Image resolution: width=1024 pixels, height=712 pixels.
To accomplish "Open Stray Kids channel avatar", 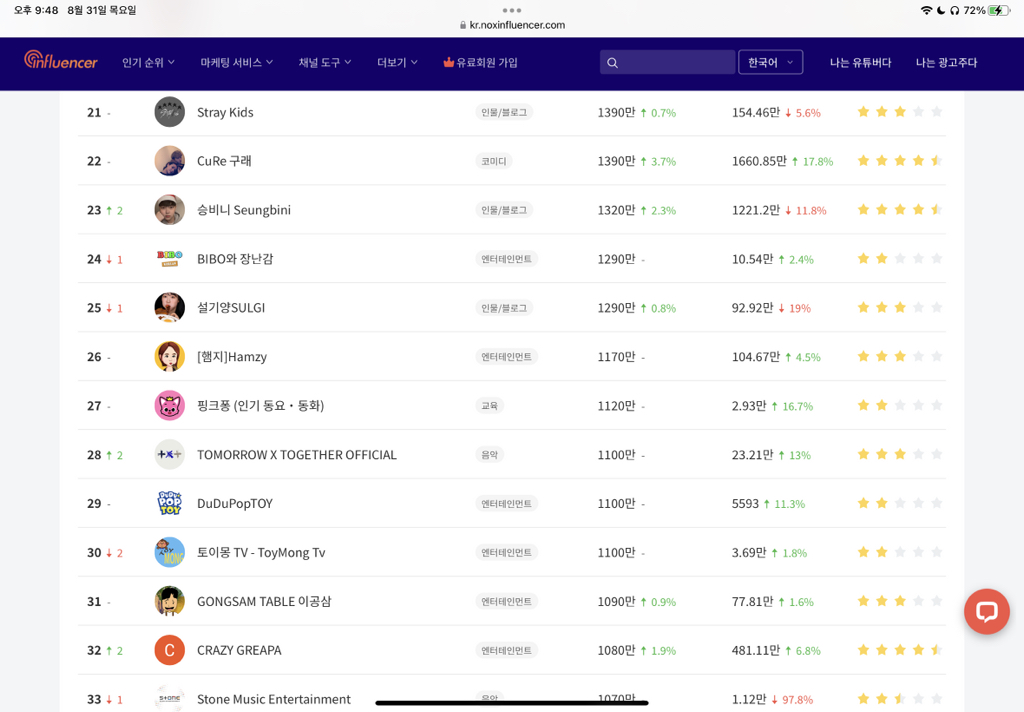I will point(170,112).
